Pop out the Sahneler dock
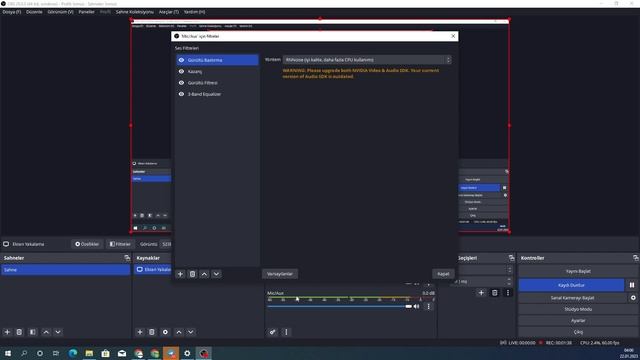Viewport: 640px width, 360px height. click(x=127, y=258)
